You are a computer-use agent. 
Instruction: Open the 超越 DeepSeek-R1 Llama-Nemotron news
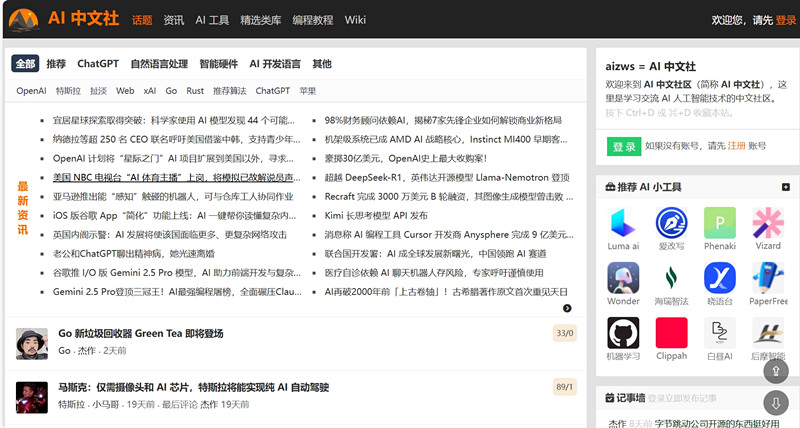click(447, 178)
